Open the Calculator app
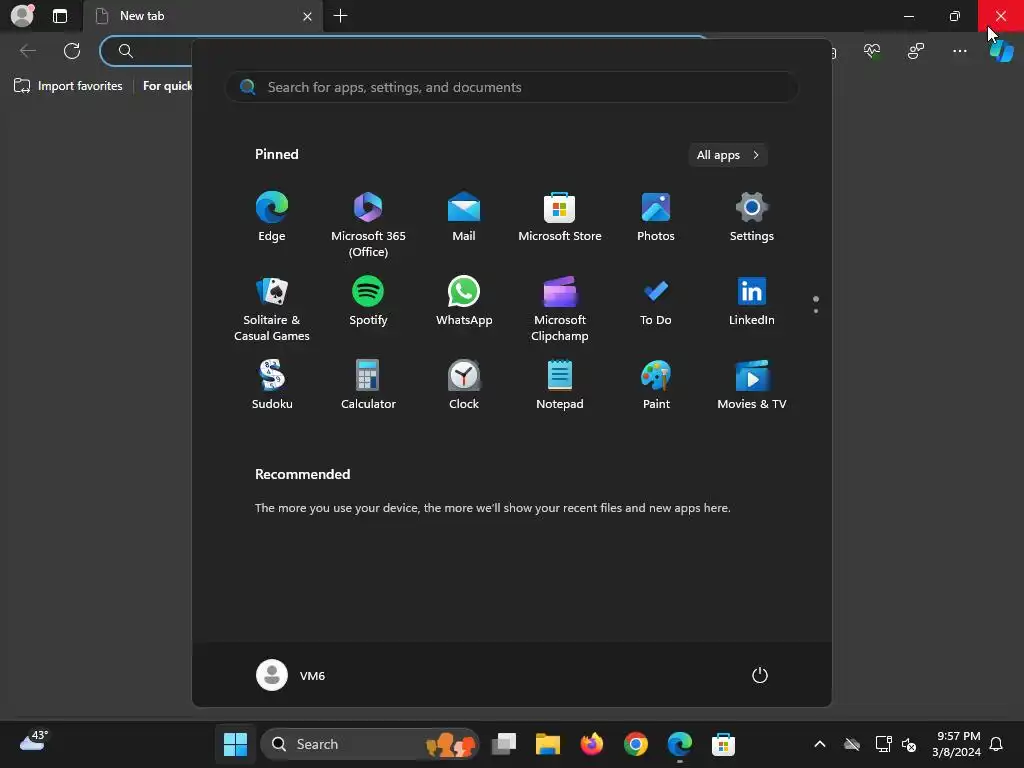Screen dimensions: 1024x768 click(x=368, y=385)
